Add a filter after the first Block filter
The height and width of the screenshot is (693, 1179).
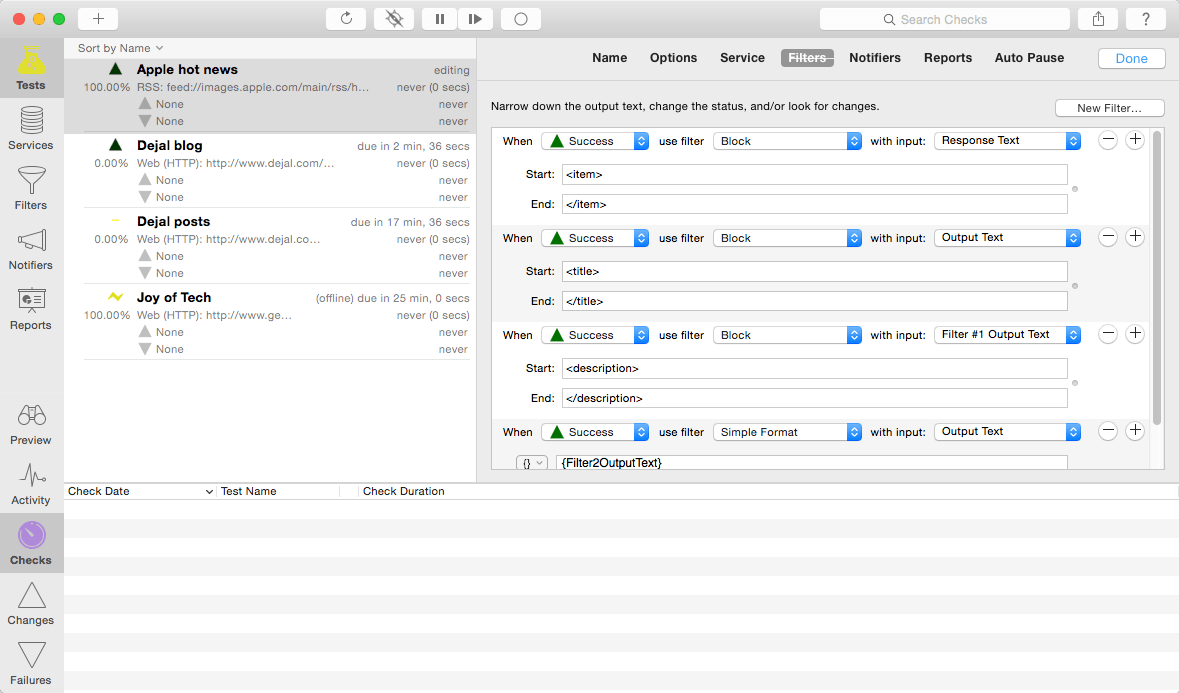(1135, 140)
